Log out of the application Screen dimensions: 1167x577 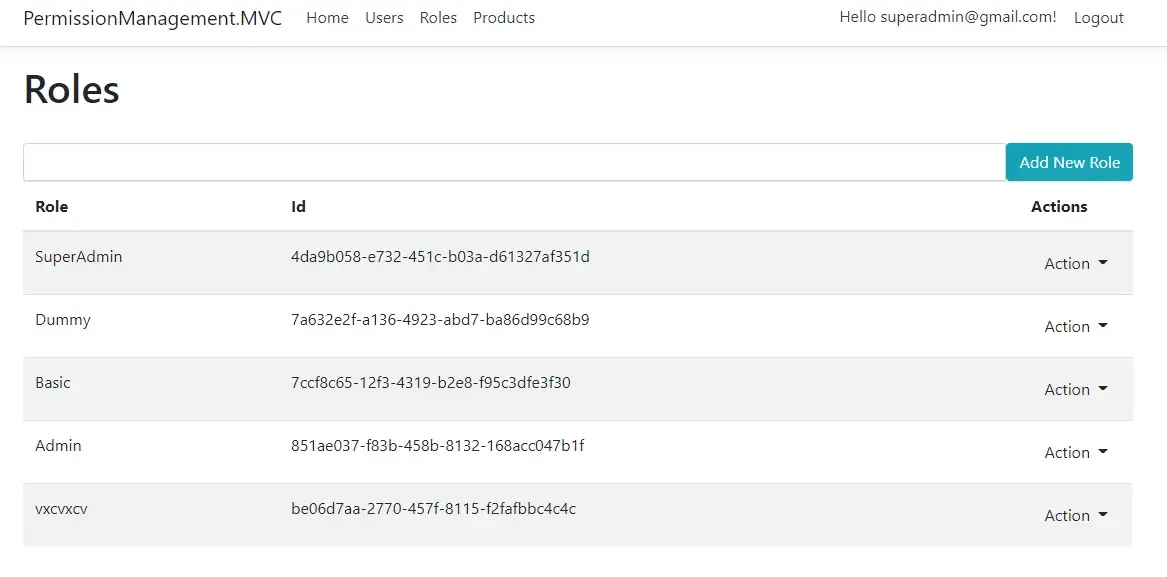1098,18
